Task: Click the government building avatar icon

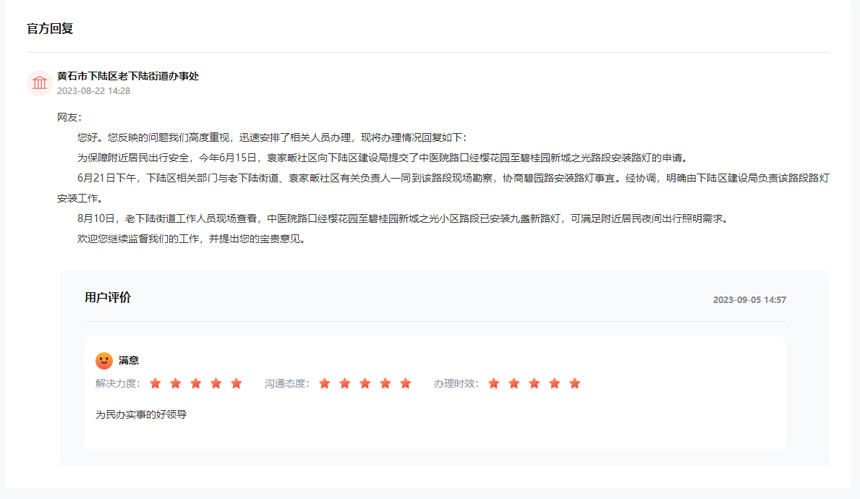Action: coord(39,83)
